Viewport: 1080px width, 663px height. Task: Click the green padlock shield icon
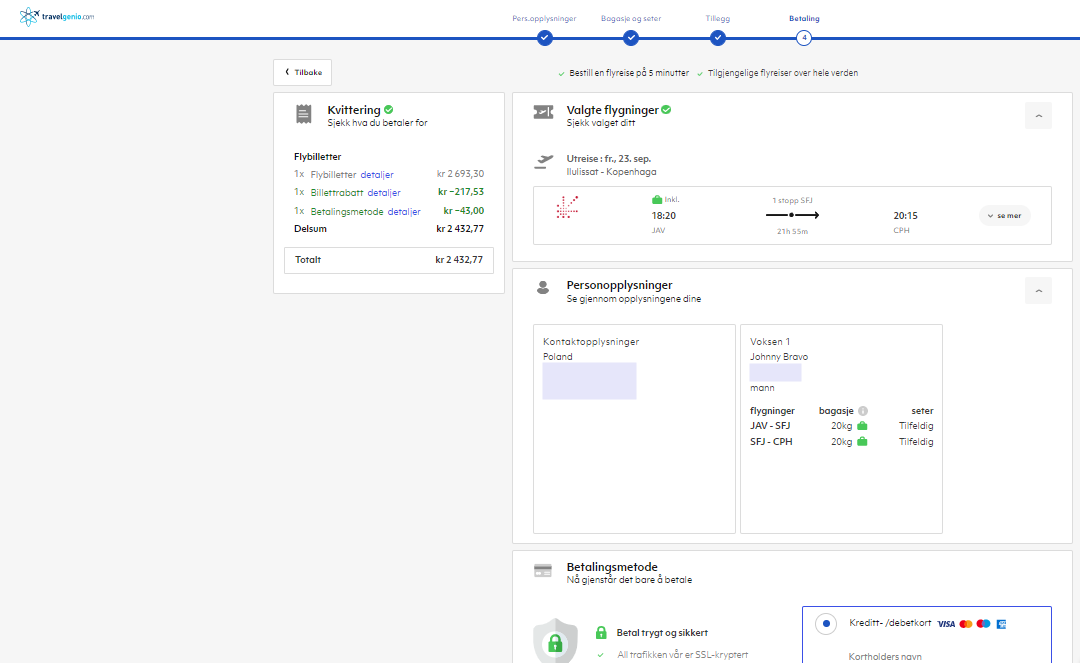point(555,640)
